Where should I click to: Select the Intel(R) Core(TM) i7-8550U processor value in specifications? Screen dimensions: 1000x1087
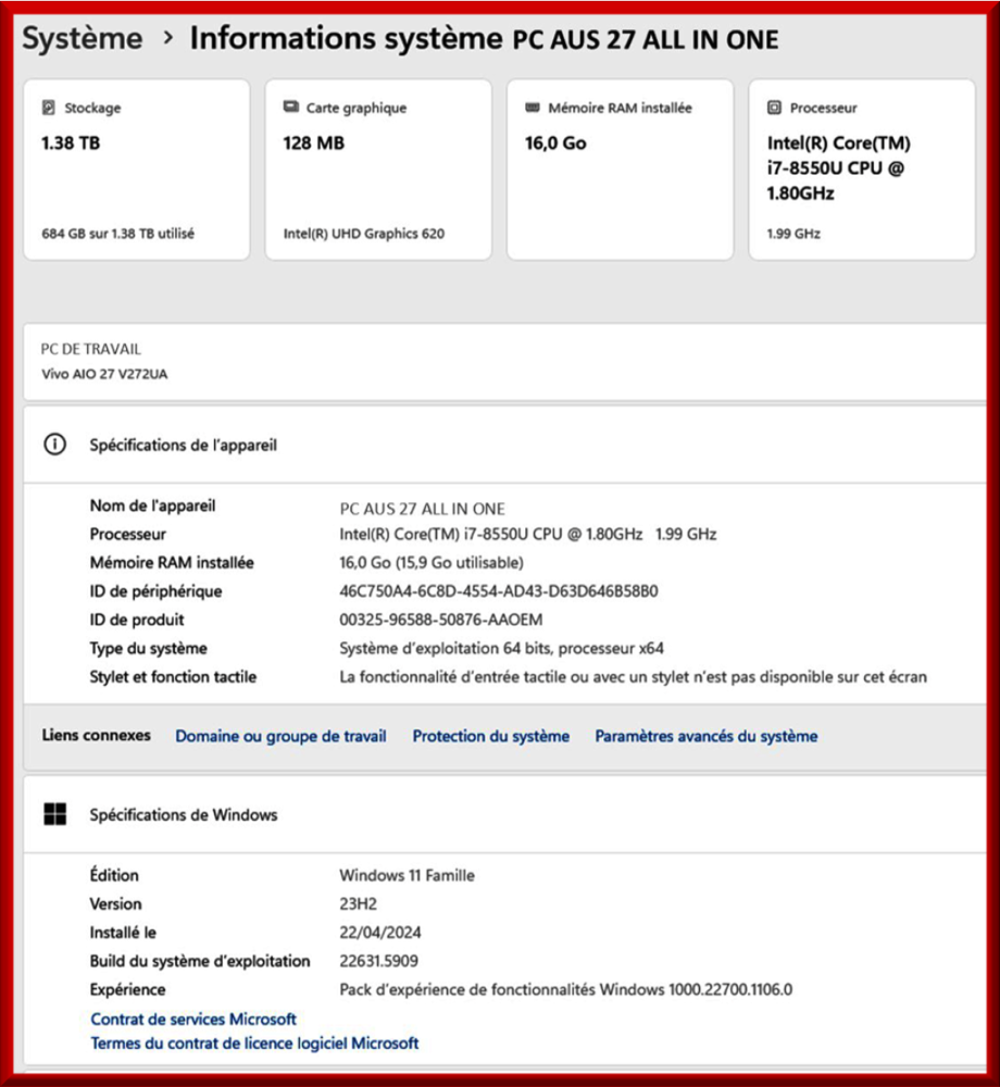pos(527,534)
